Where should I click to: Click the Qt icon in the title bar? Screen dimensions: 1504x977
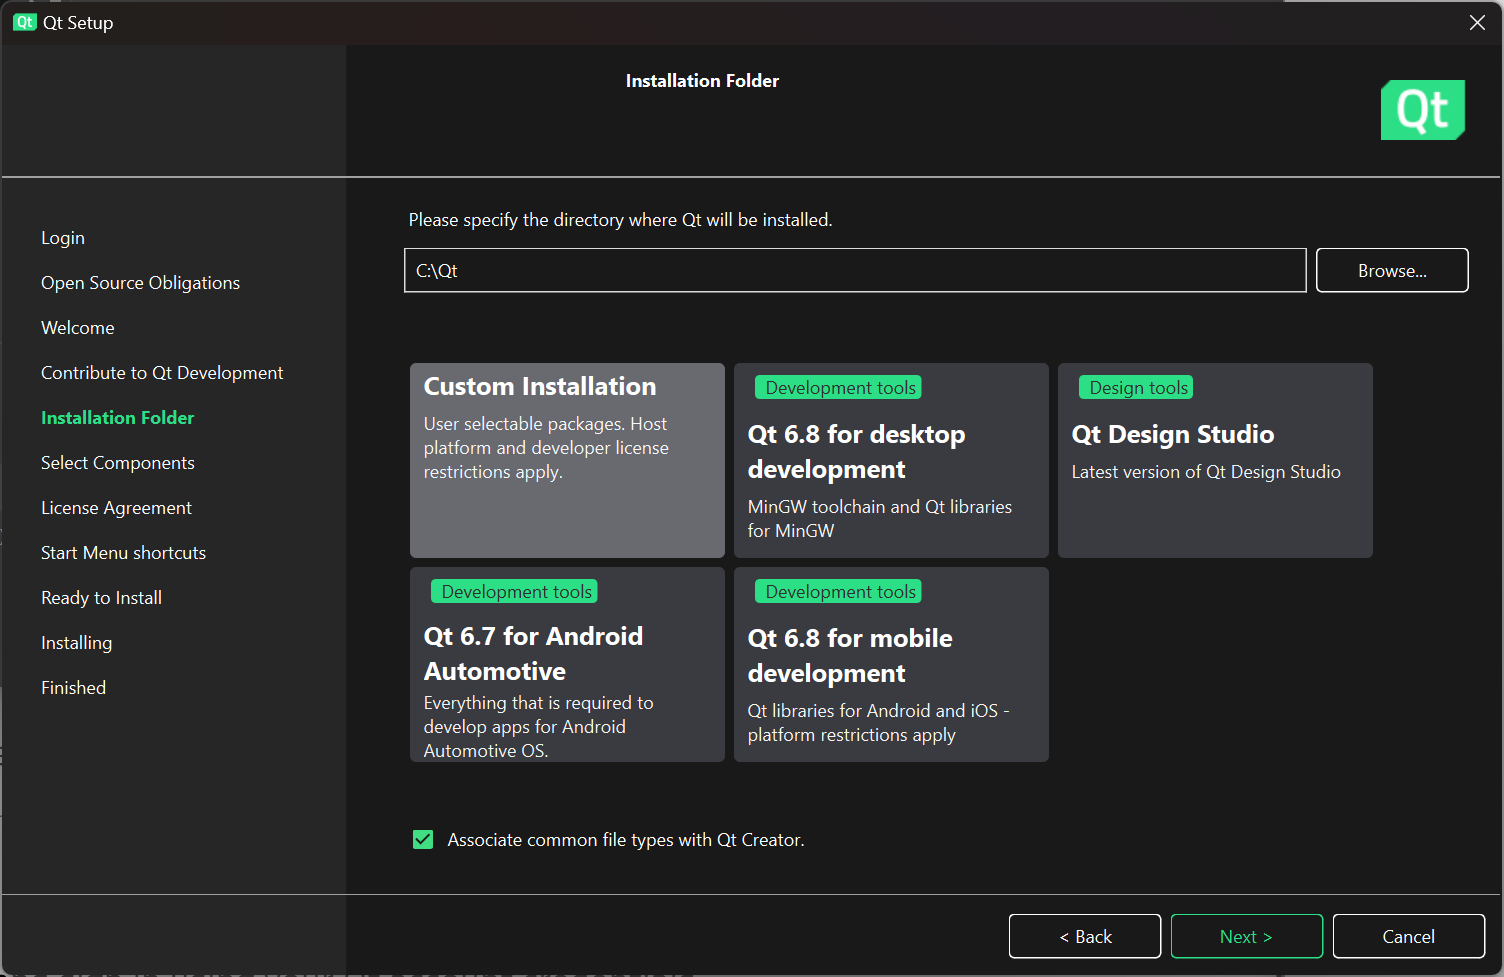pyautogui.click(x=24, y=22)
